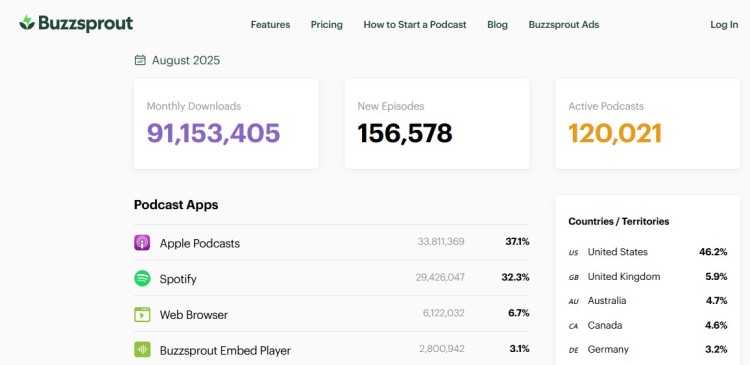Go to How to Start a Podcast
750x365 pixels.
click(415, 24)
